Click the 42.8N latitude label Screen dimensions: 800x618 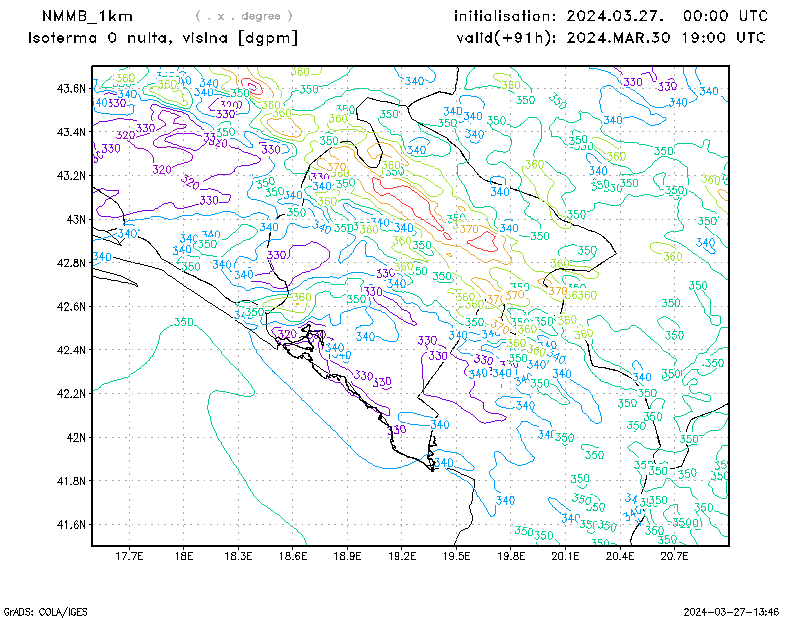pyautogui.click(x=71, y=263)
